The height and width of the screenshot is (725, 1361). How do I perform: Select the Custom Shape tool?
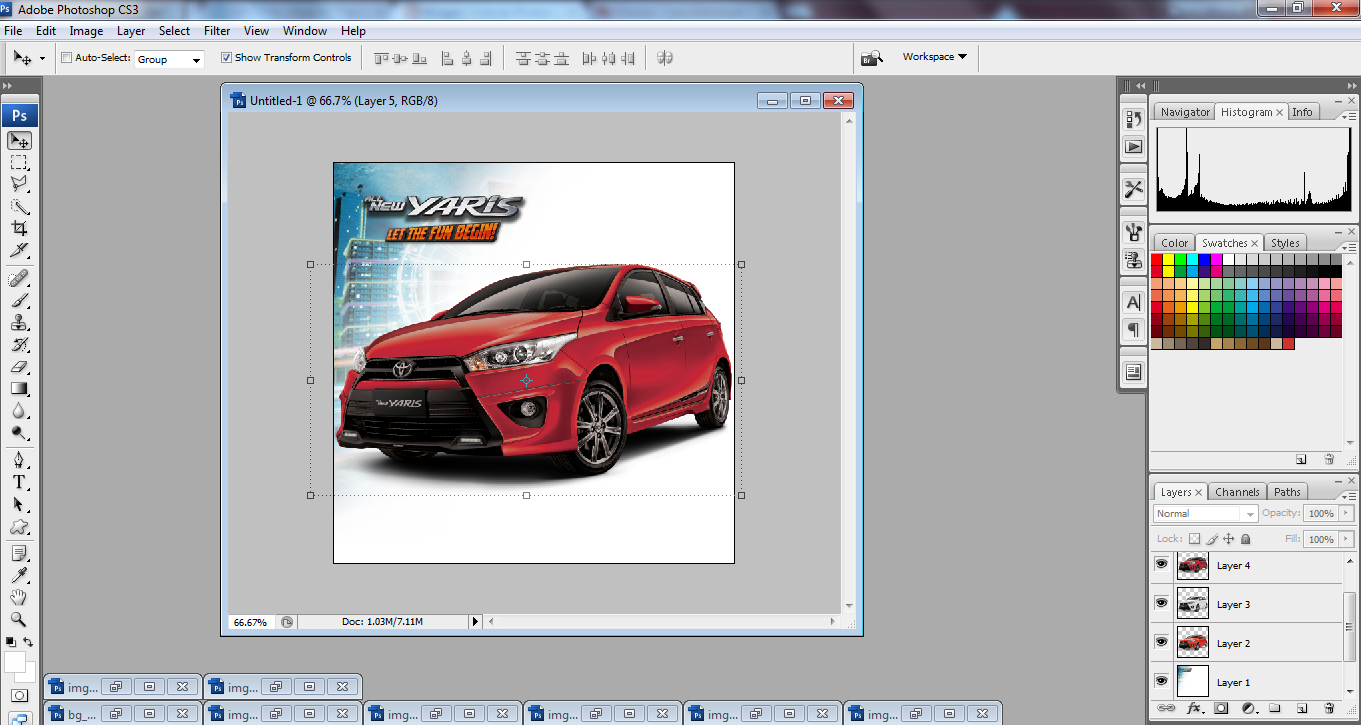pyautogui.click(x=20, y=526)
